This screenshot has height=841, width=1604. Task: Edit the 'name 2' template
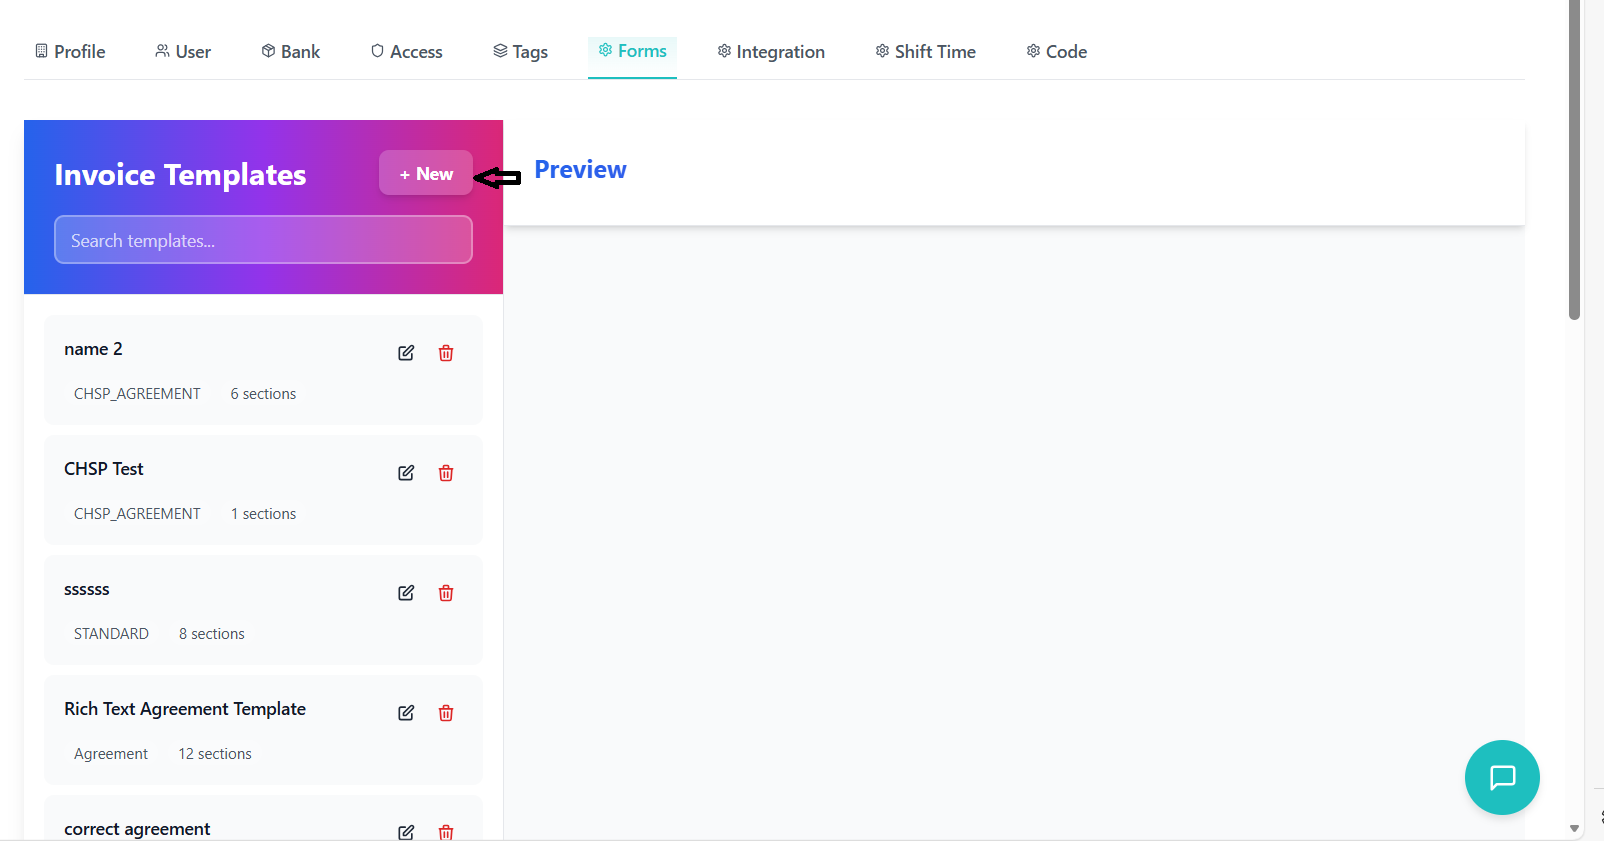click(x=406, y=353)
